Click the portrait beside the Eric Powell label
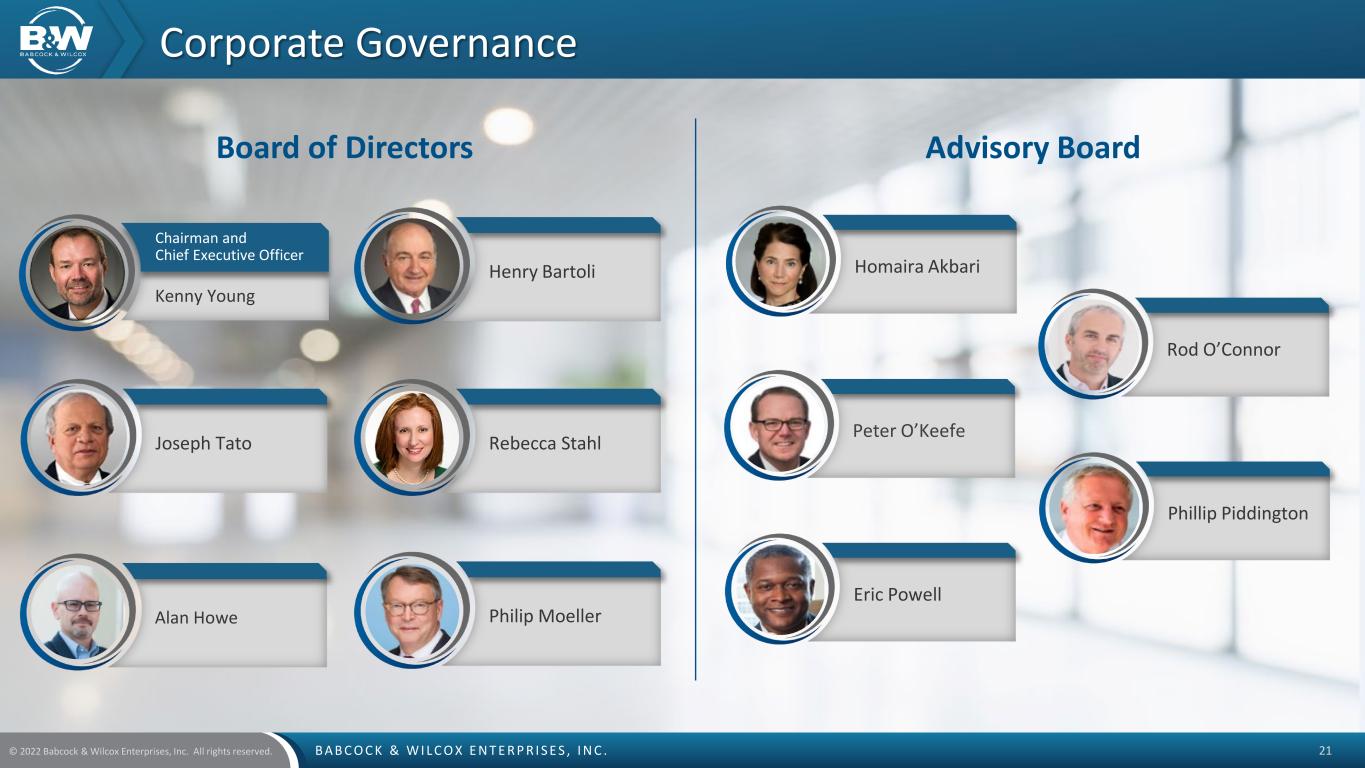1365x768 pixels. pyautogui.click(x=780, y=589)
